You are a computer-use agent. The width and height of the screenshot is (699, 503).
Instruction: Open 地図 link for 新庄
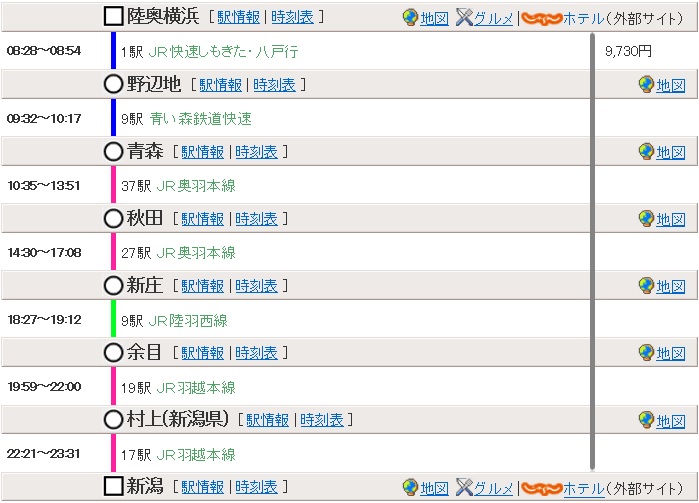point(670,287)
